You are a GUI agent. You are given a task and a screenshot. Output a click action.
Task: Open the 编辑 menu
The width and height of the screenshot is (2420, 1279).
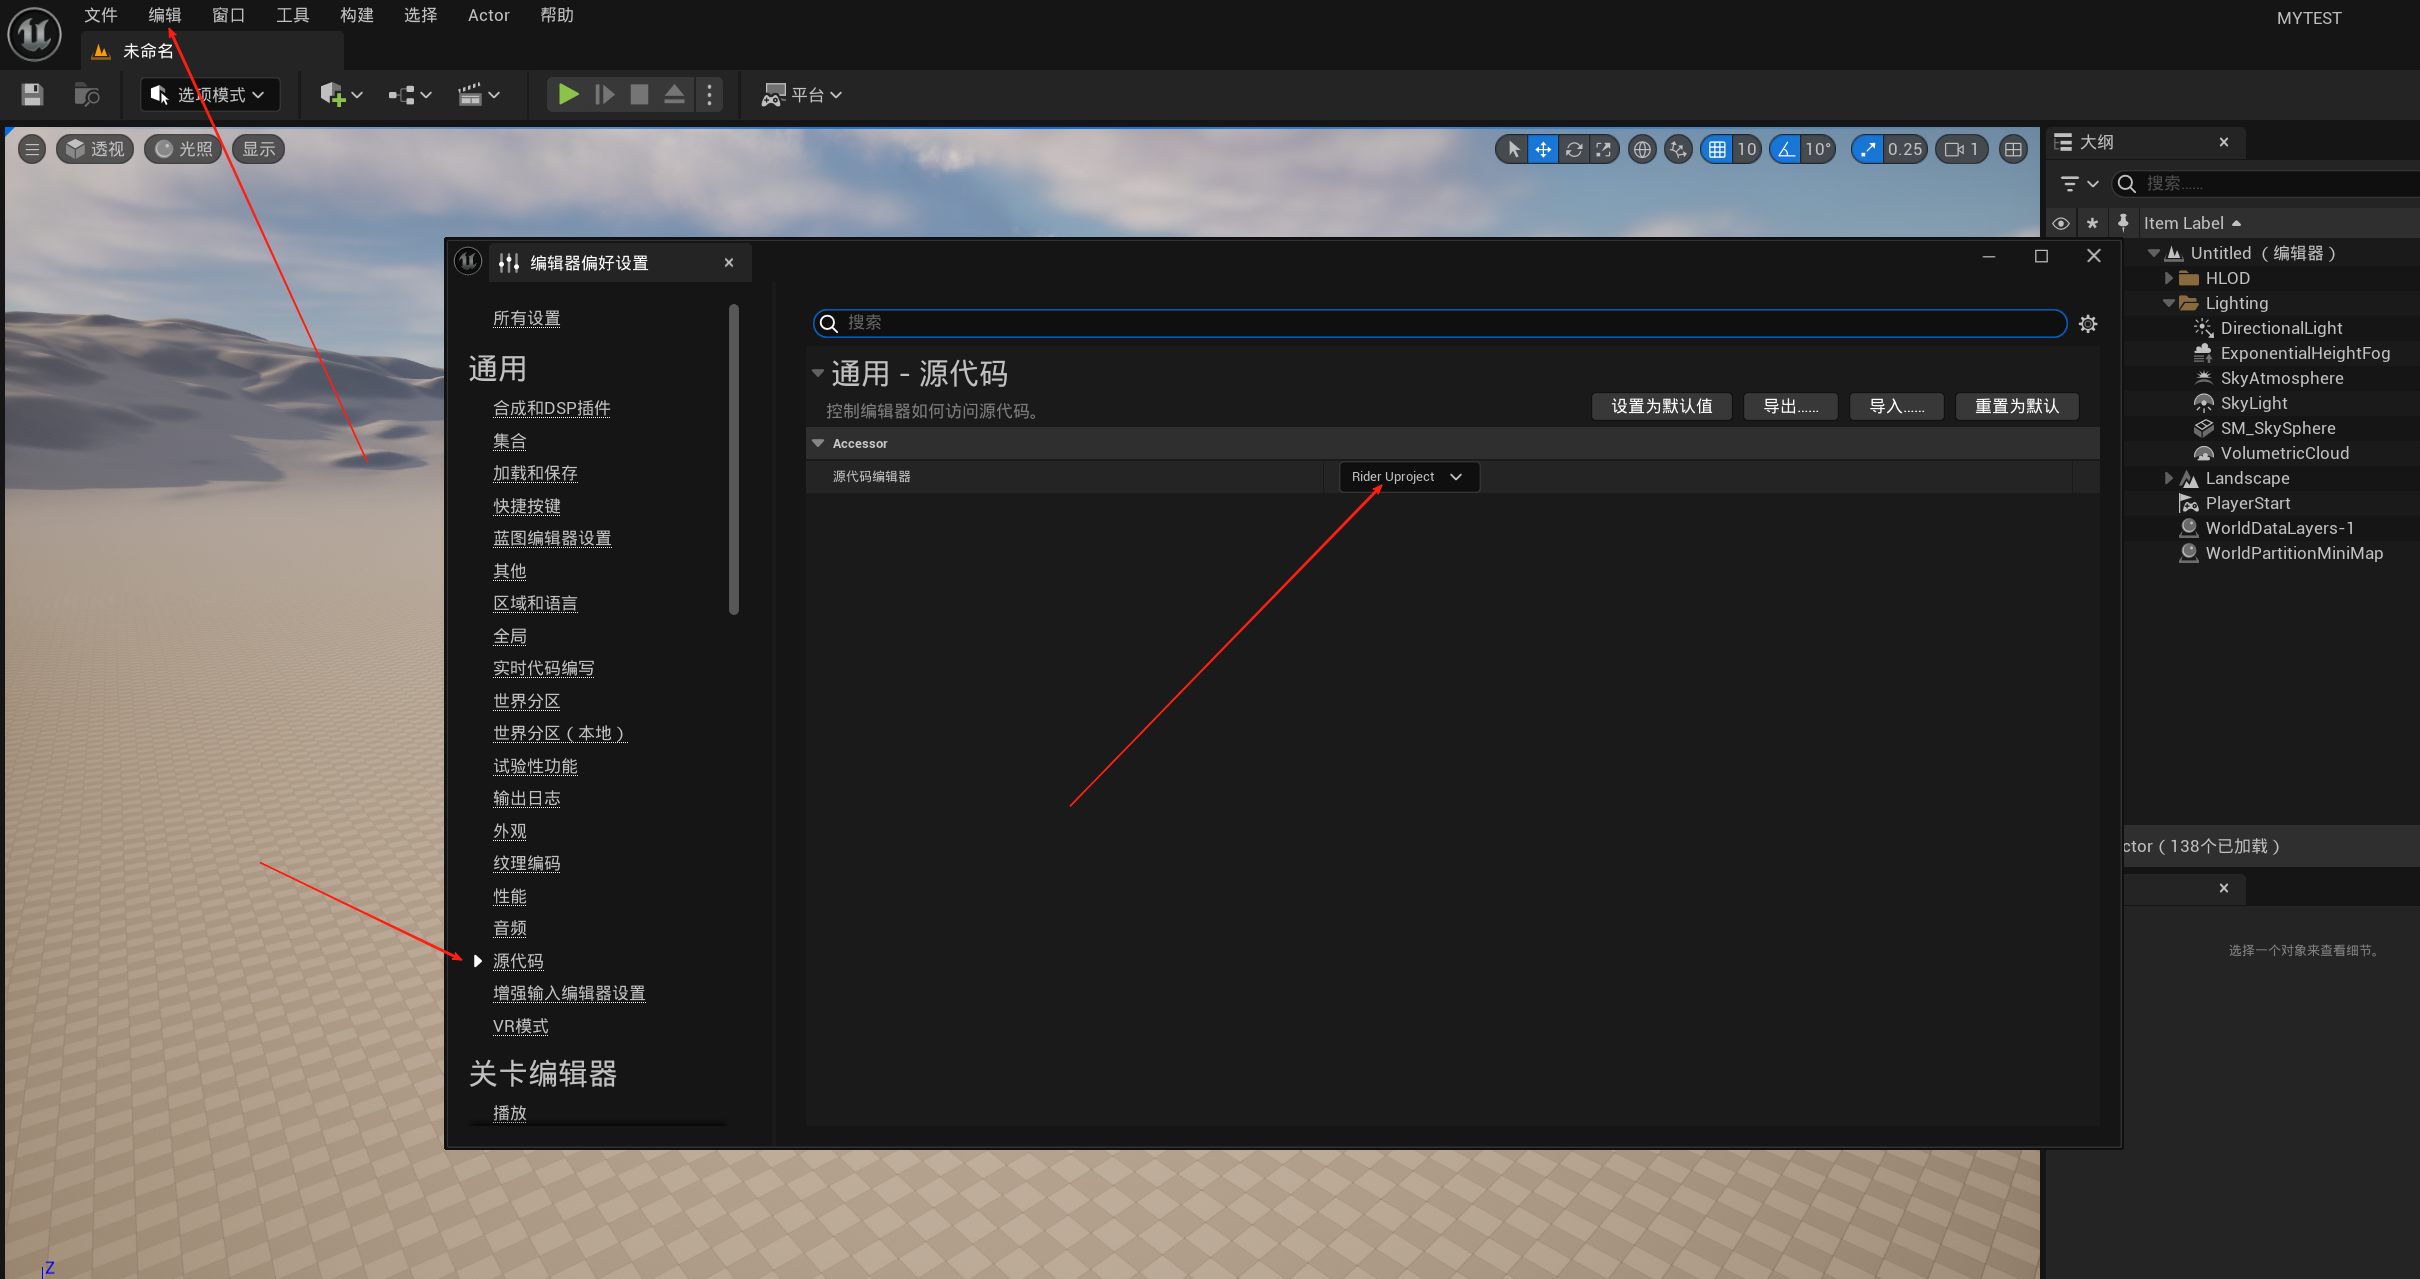point(165,15)
